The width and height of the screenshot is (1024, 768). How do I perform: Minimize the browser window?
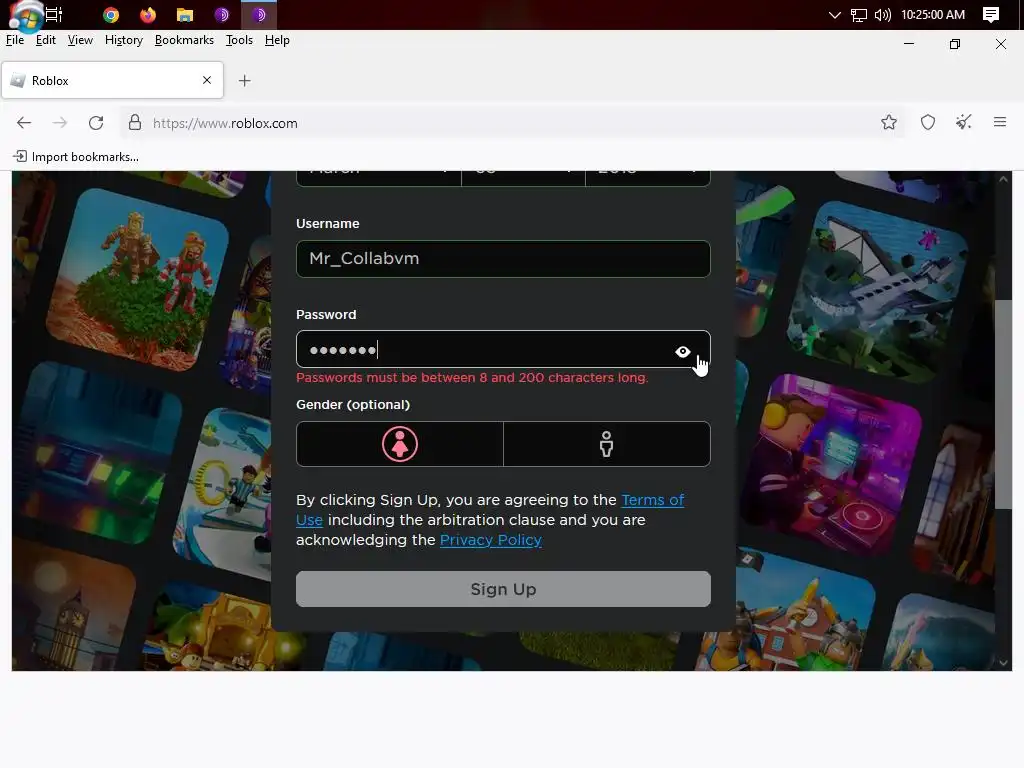point(908,44)
